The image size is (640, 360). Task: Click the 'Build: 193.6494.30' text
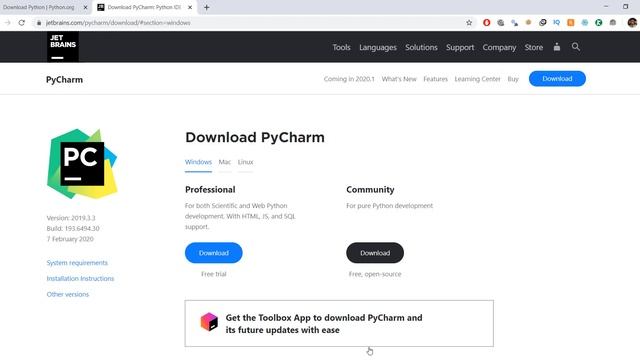(73, 229)
